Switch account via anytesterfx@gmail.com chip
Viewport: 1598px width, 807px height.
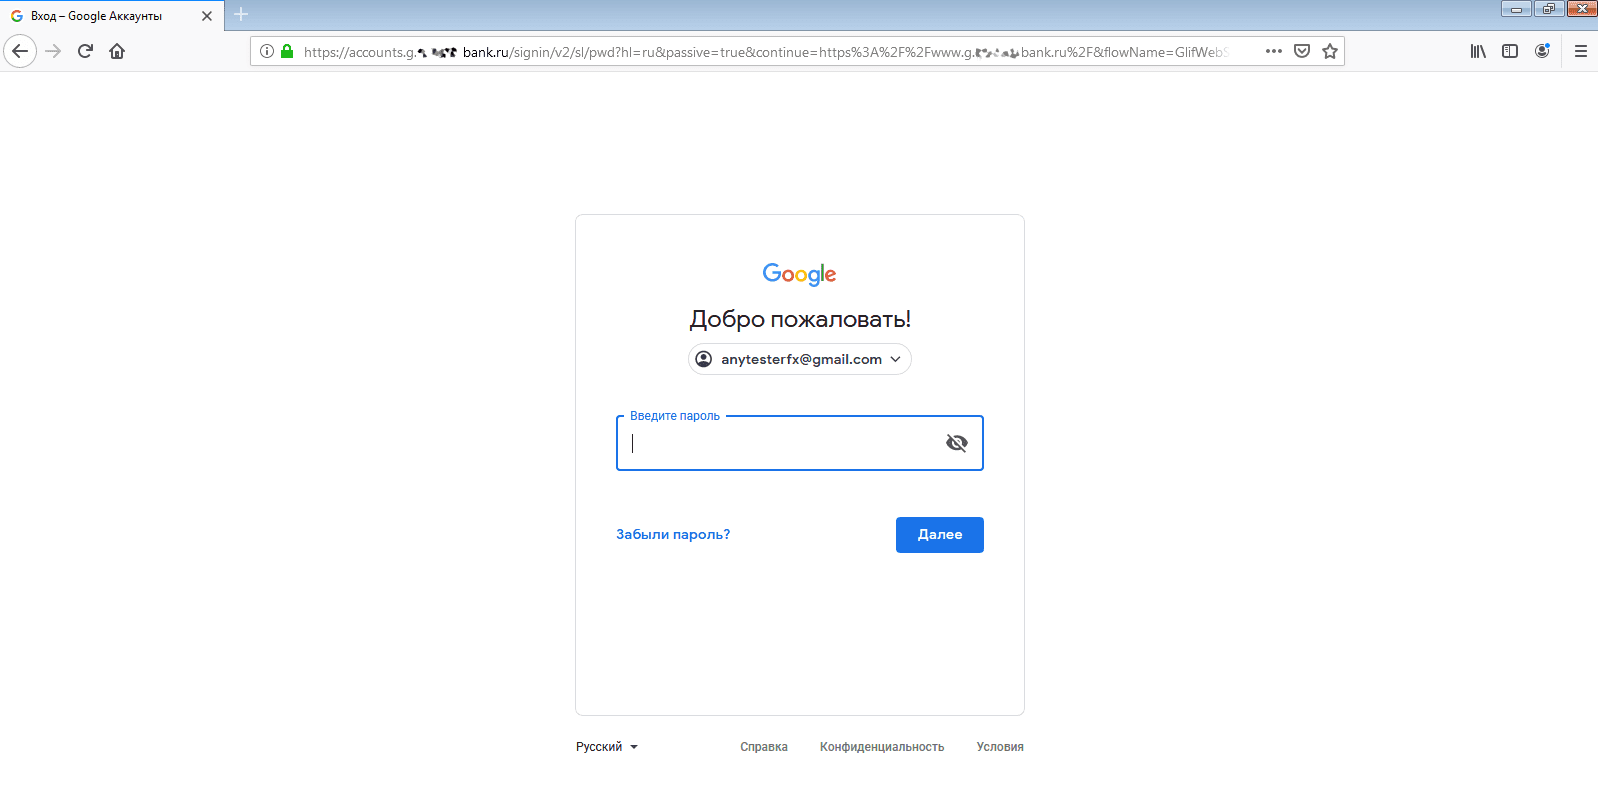pos(800,359)
